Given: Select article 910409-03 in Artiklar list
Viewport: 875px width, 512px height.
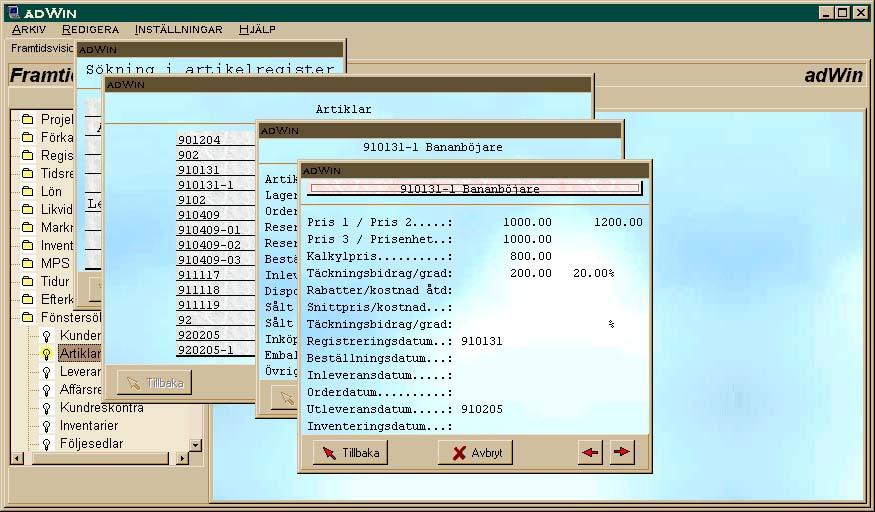Looking at the screenshot, I should click(x=215, y=260).
